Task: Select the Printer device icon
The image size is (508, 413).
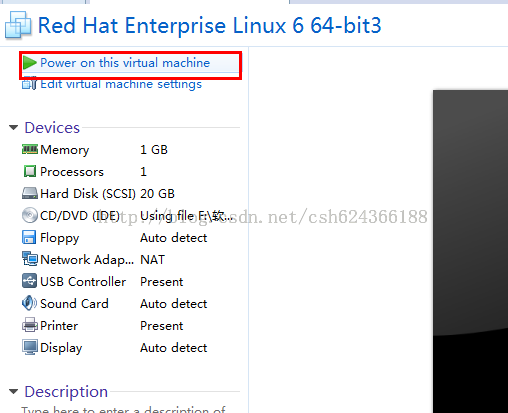Action: (30, 325)
